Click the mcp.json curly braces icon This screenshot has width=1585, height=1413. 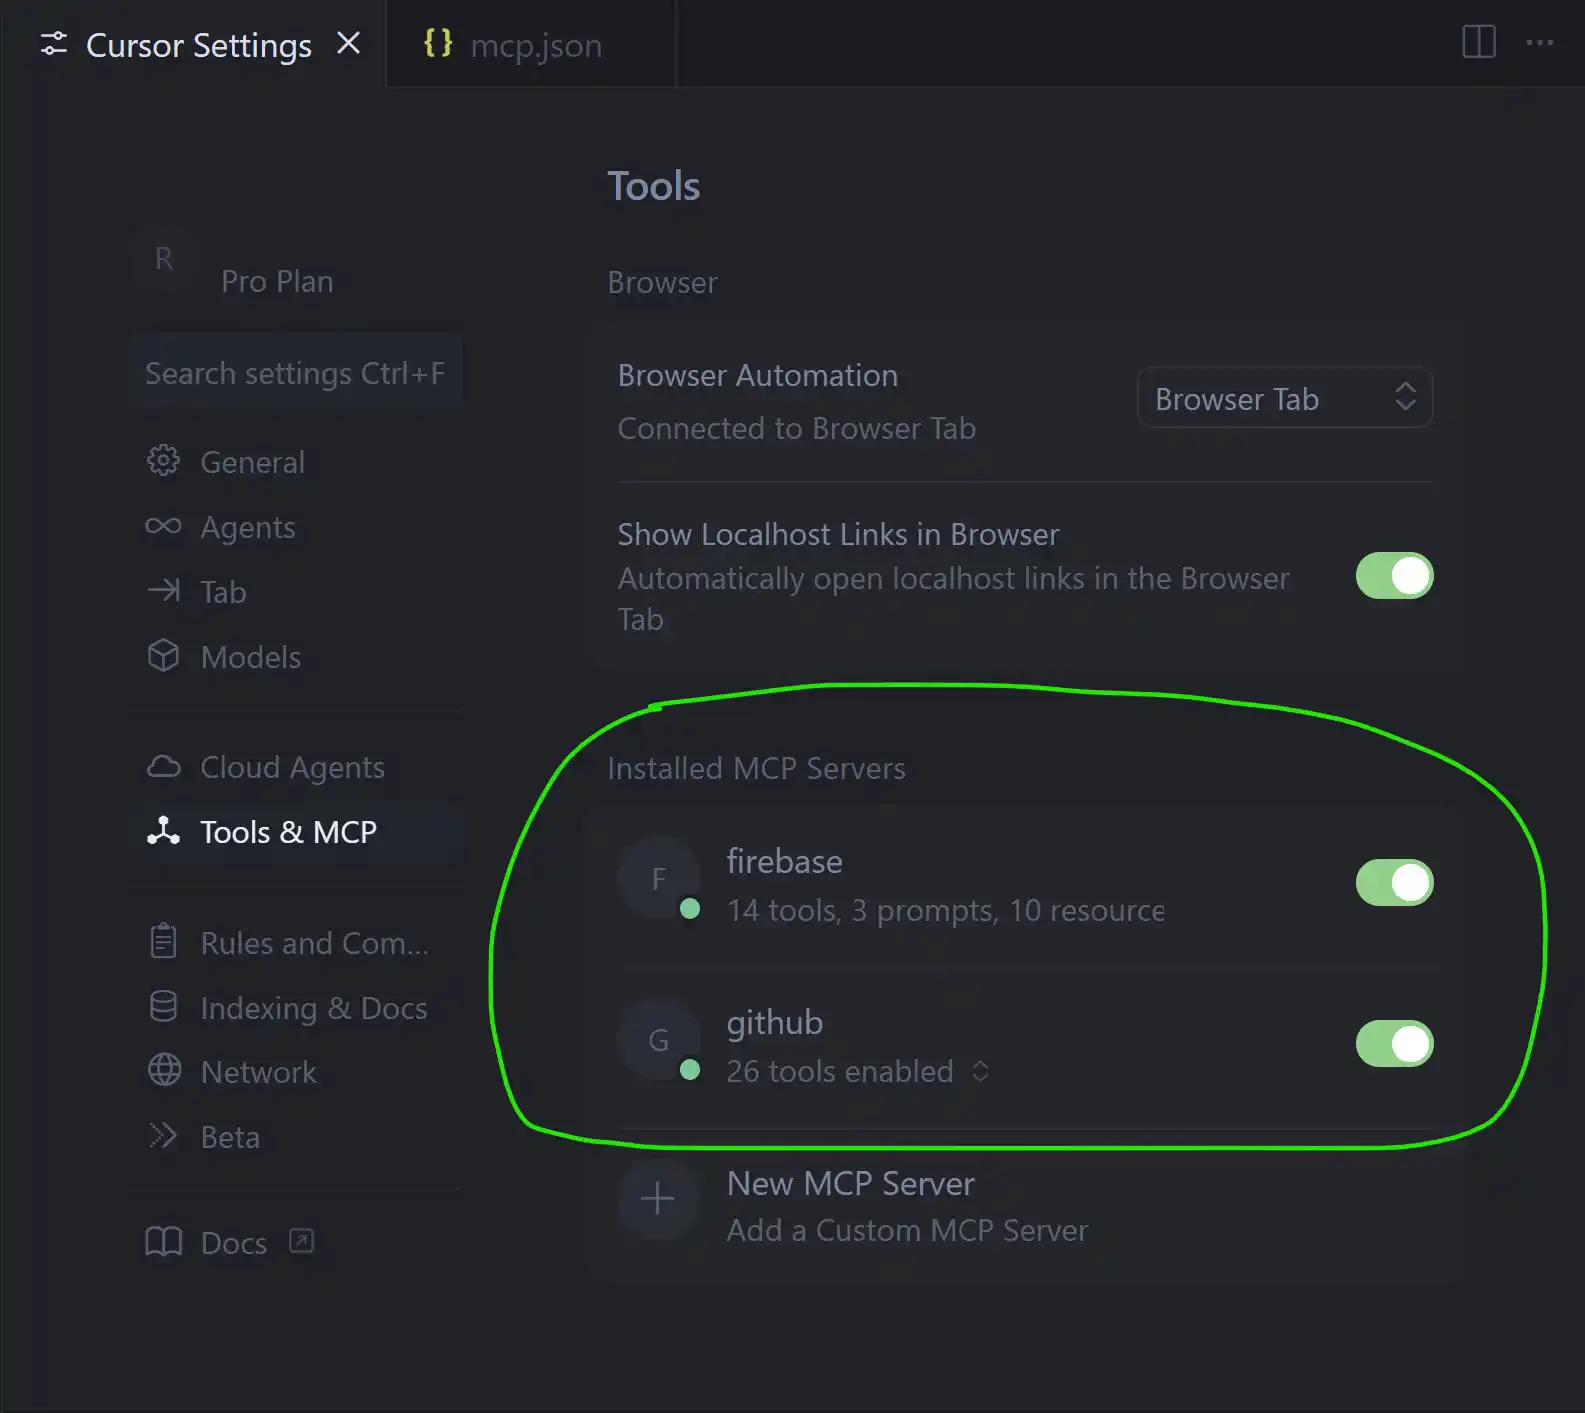point(438,43)
